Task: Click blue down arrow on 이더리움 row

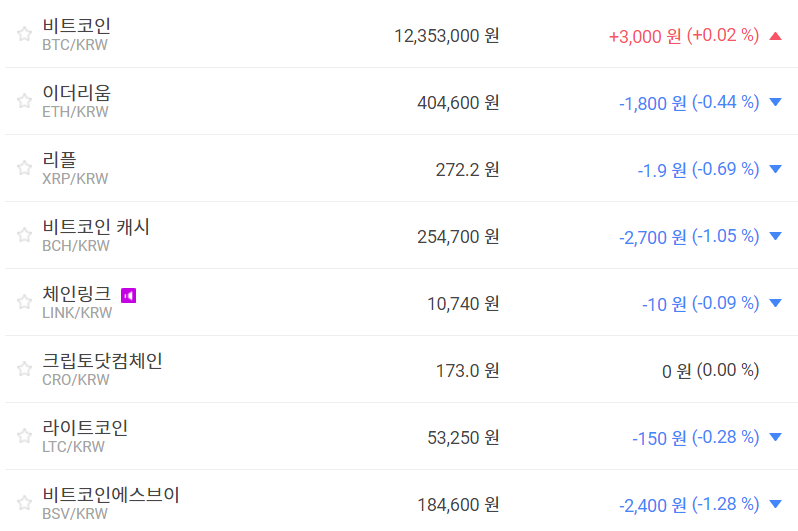Action: pos(776,102)
